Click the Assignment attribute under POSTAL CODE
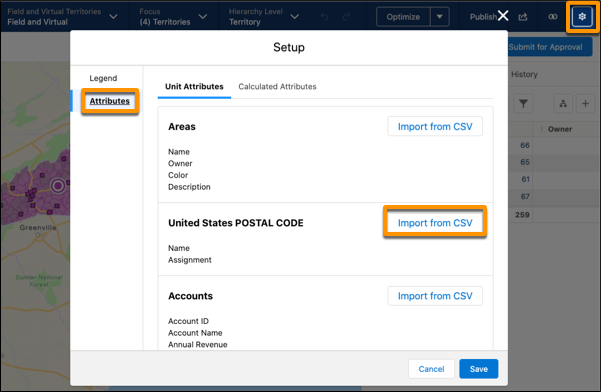This screenshot has width=601, height=392. [x=190, y=260]
